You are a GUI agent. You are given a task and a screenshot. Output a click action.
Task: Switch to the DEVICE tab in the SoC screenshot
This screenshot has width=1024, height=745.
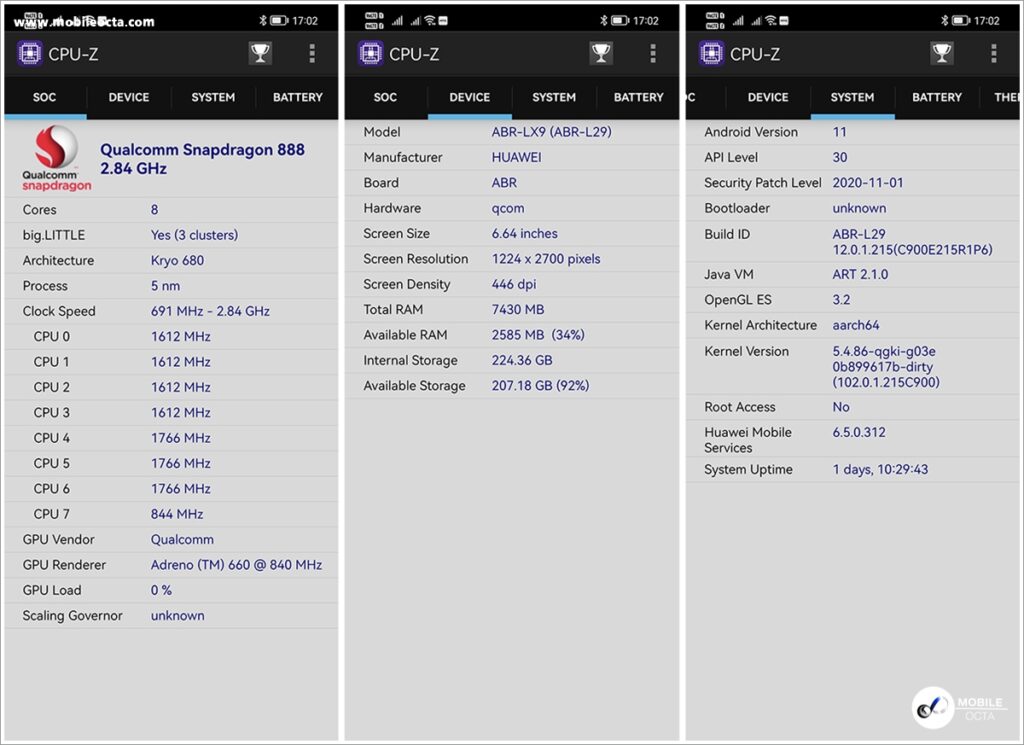[x=129, y=97]
